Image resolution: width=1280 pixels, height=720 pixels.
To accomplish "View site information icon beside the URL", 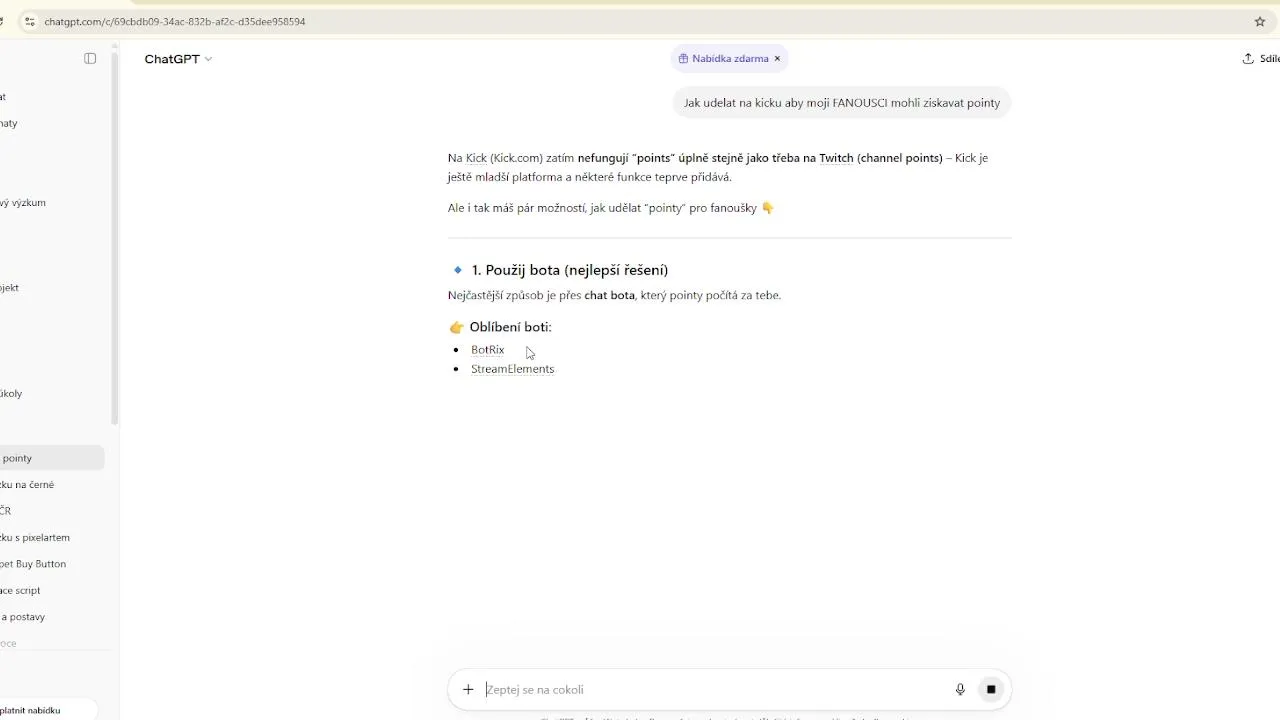I will click(x=29, y=21).
